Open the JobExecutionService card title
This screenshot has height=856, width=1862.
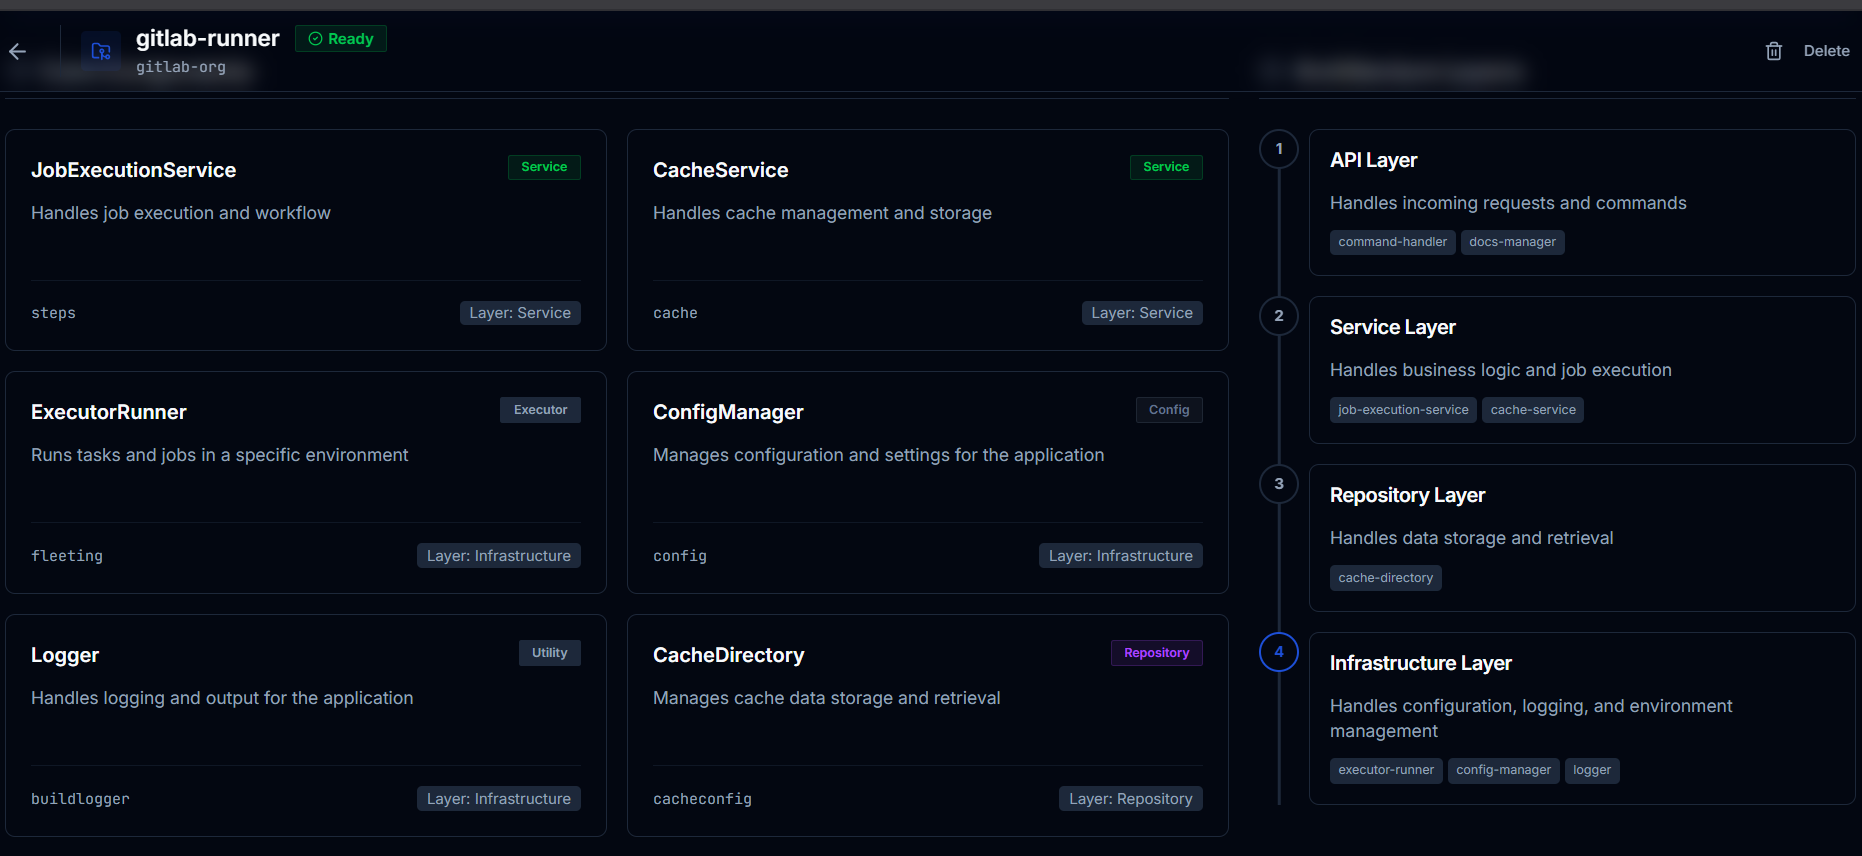click(x=134, y=170)
